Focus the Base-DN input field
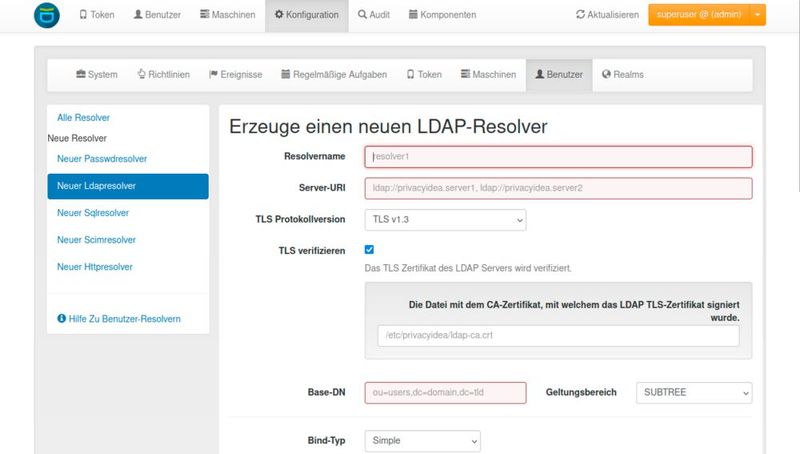 pyautogui.click(x=445, y=393)
